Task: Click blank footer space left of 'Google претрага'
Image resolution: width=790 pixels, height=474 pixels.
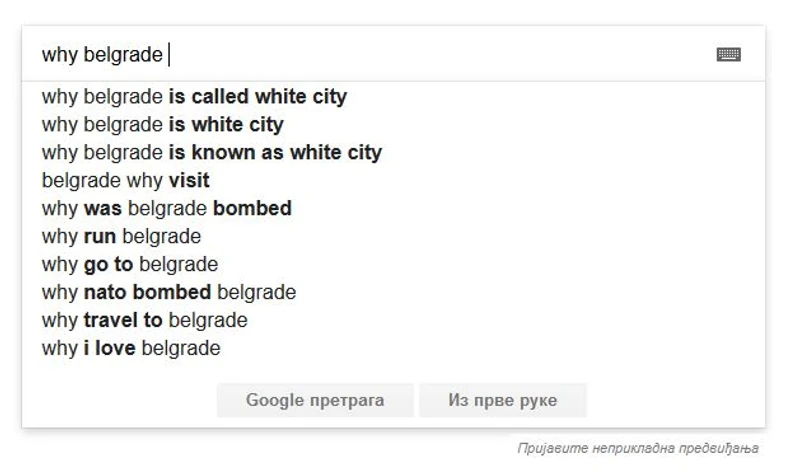Action: tap(120, 401)
